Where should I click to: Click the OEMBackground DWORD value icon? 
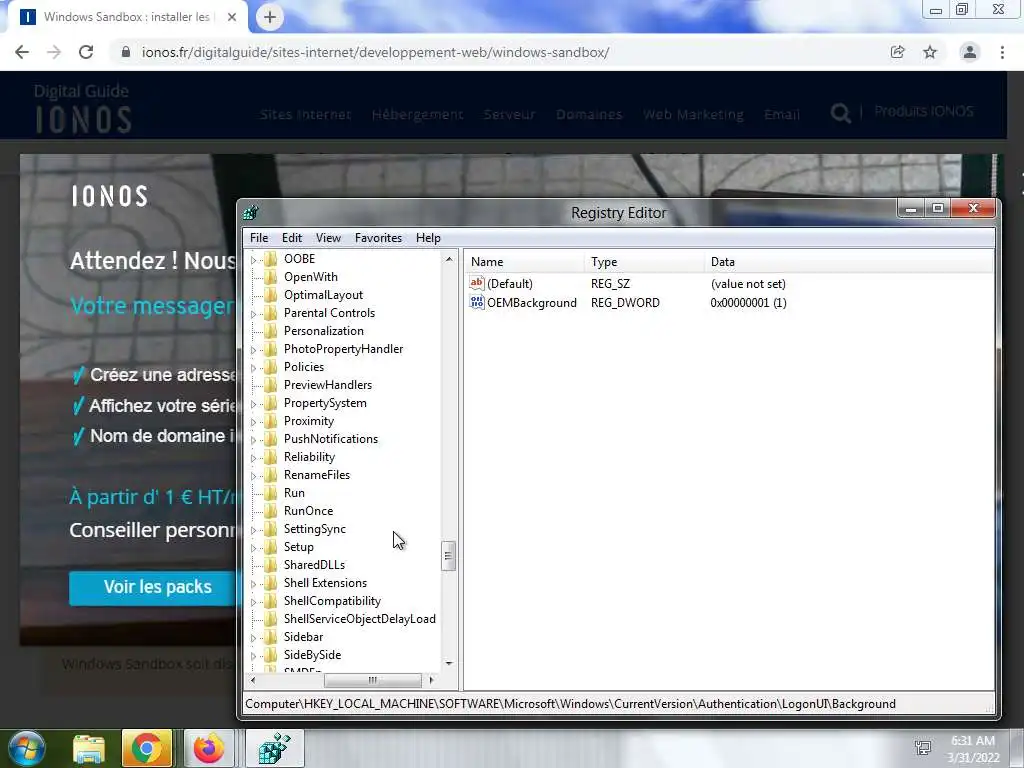pos(477,302)
